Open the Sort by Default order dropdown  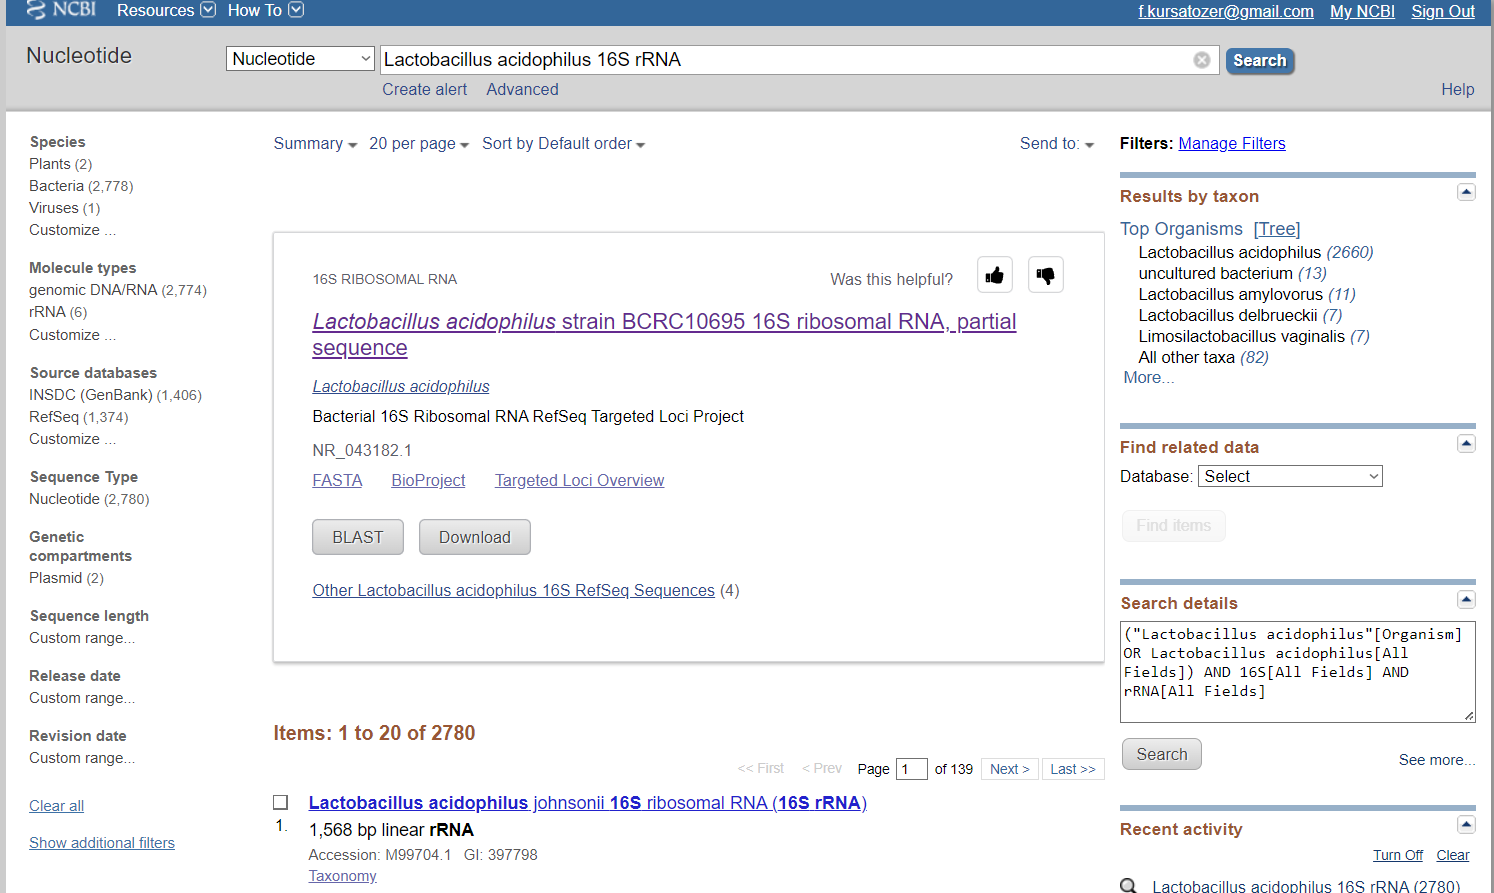(563, 144)
